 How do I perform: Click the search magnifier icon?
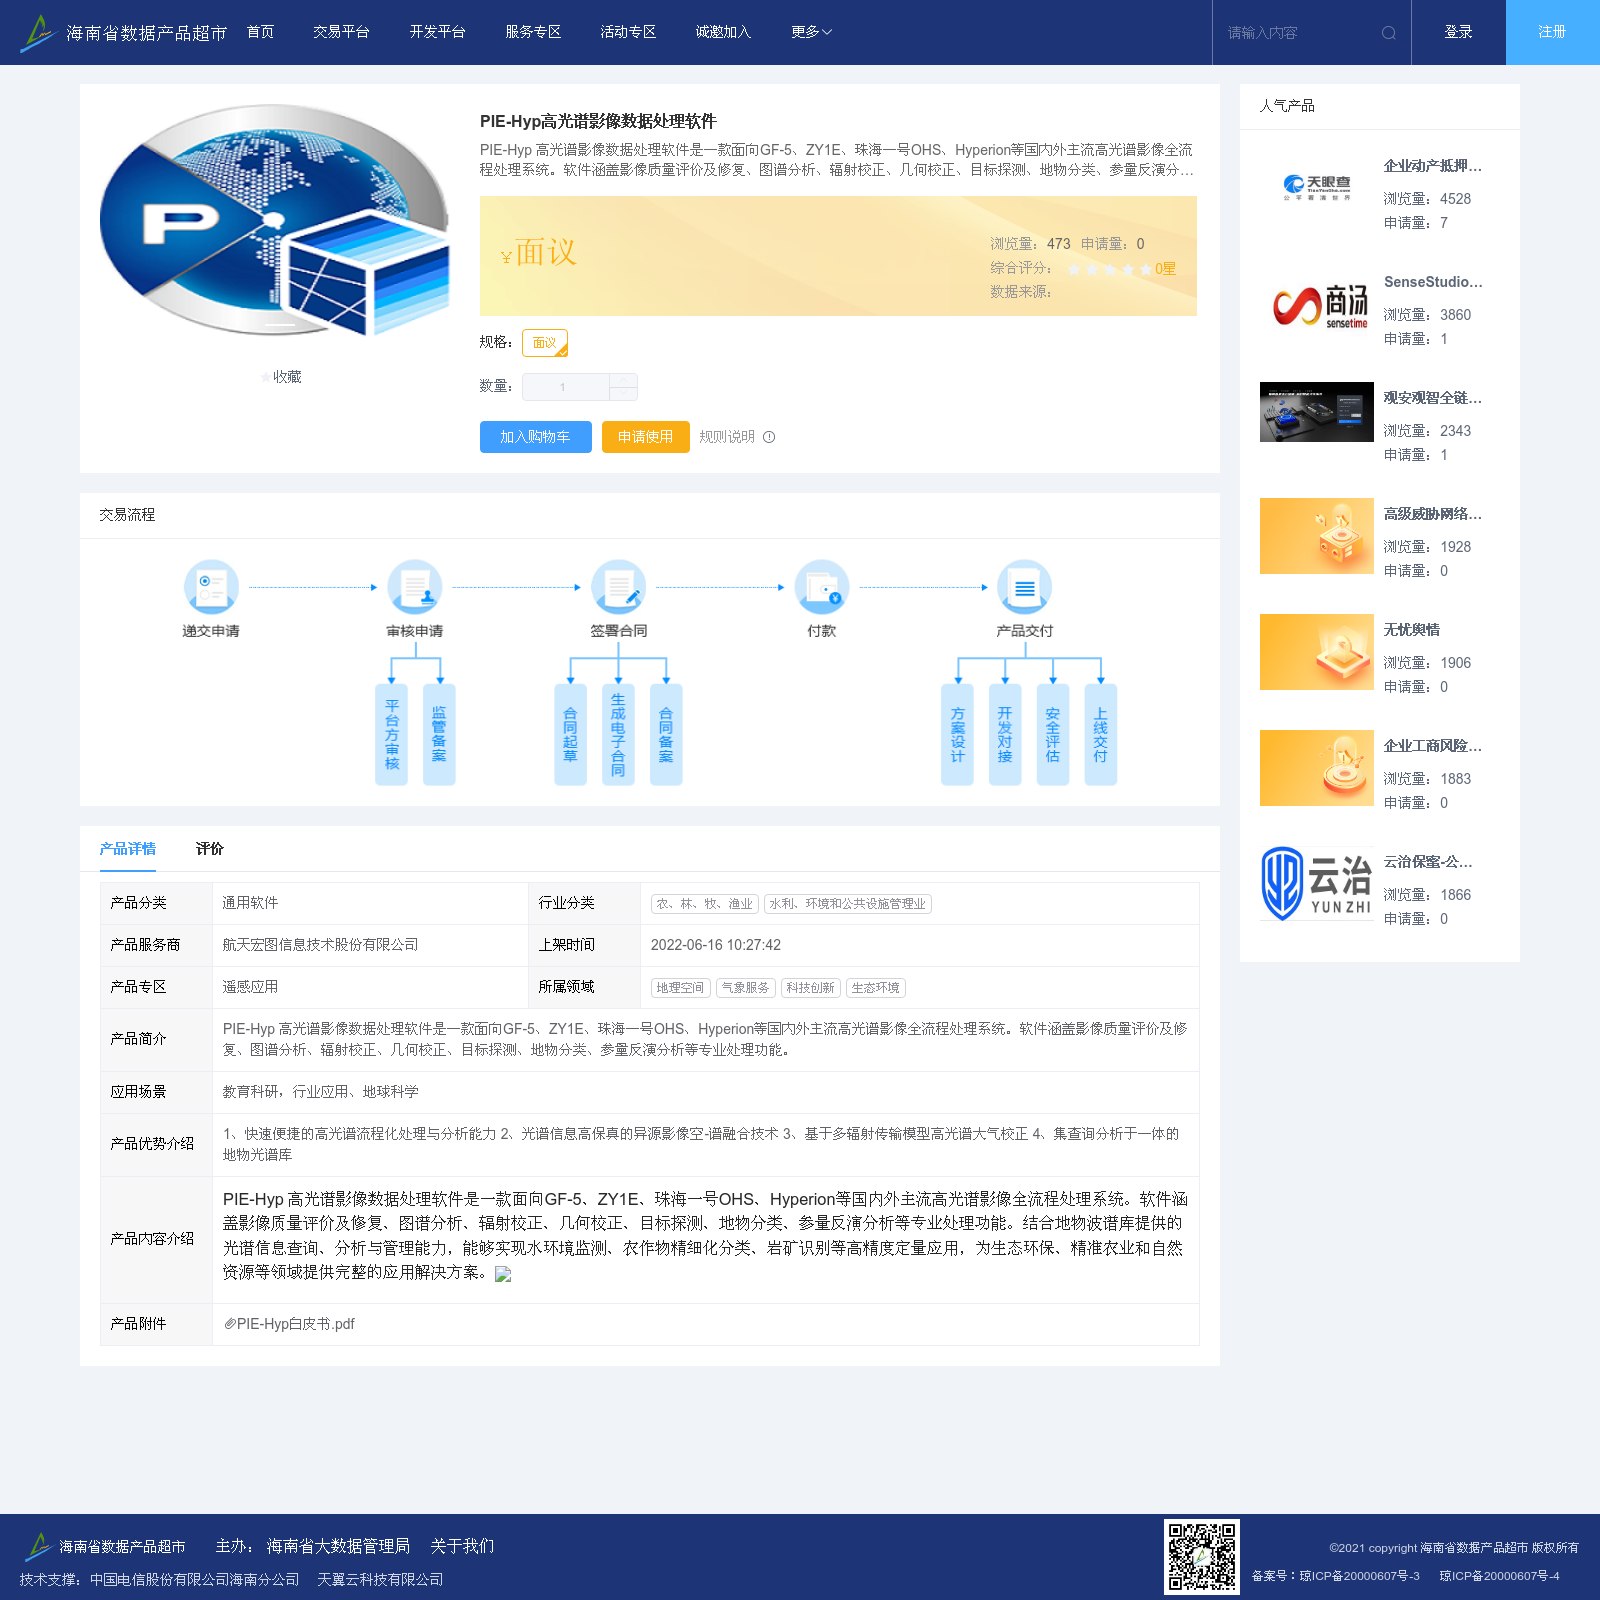point(1389,33)
